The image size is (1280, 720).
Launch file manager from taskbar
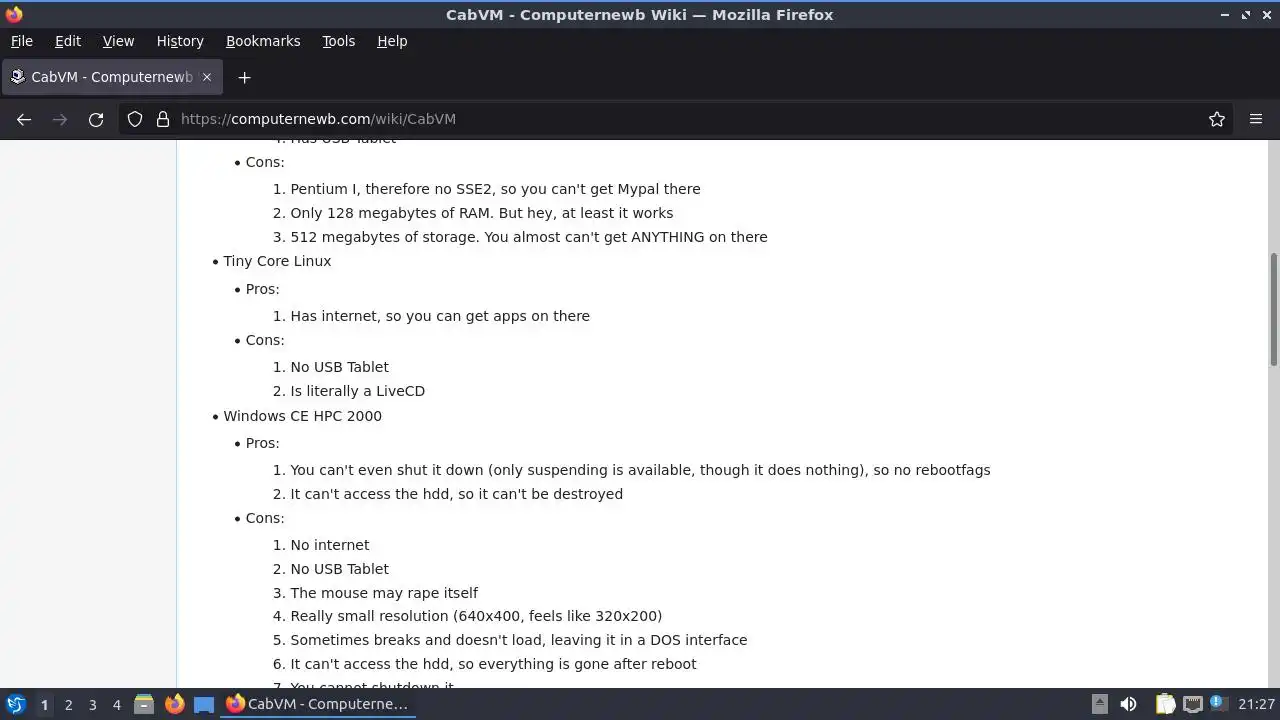(x=144, y=704)
